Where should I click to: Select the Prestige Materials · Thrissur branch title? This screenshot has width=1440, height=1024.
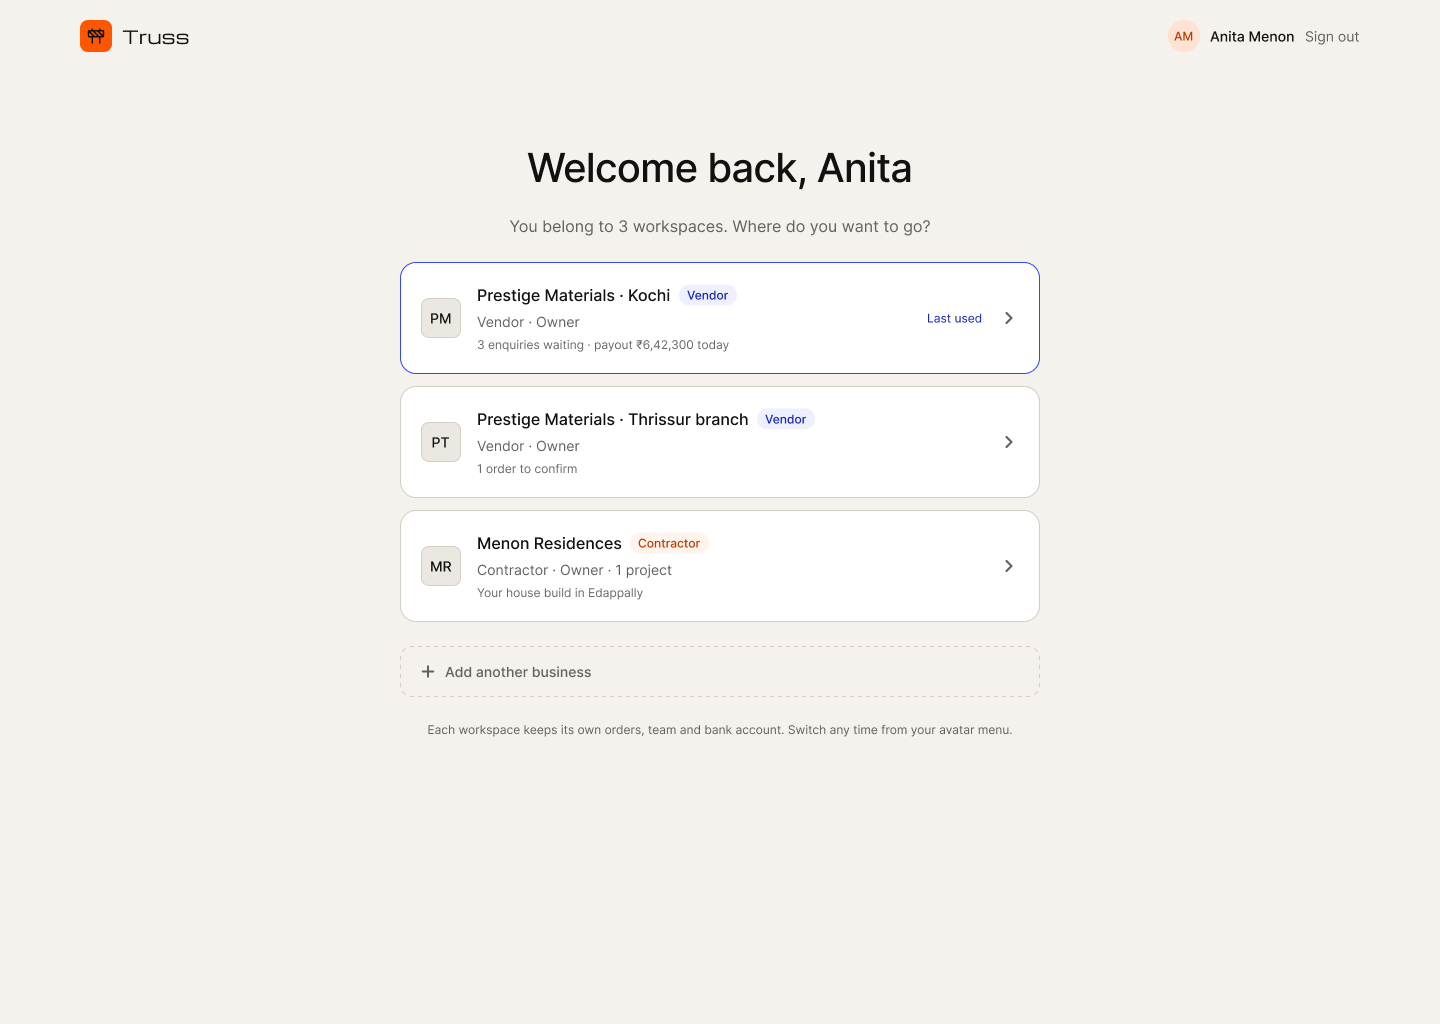pos(613,419)
